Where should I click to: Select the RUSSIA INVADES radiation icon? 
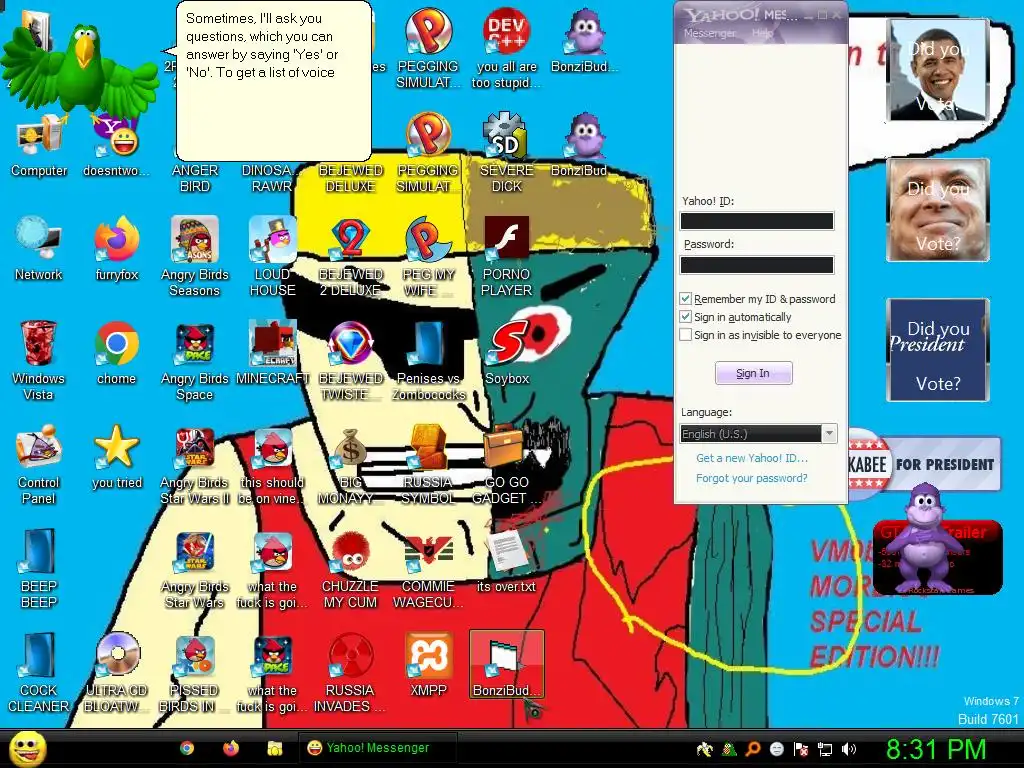pos(351,673)
